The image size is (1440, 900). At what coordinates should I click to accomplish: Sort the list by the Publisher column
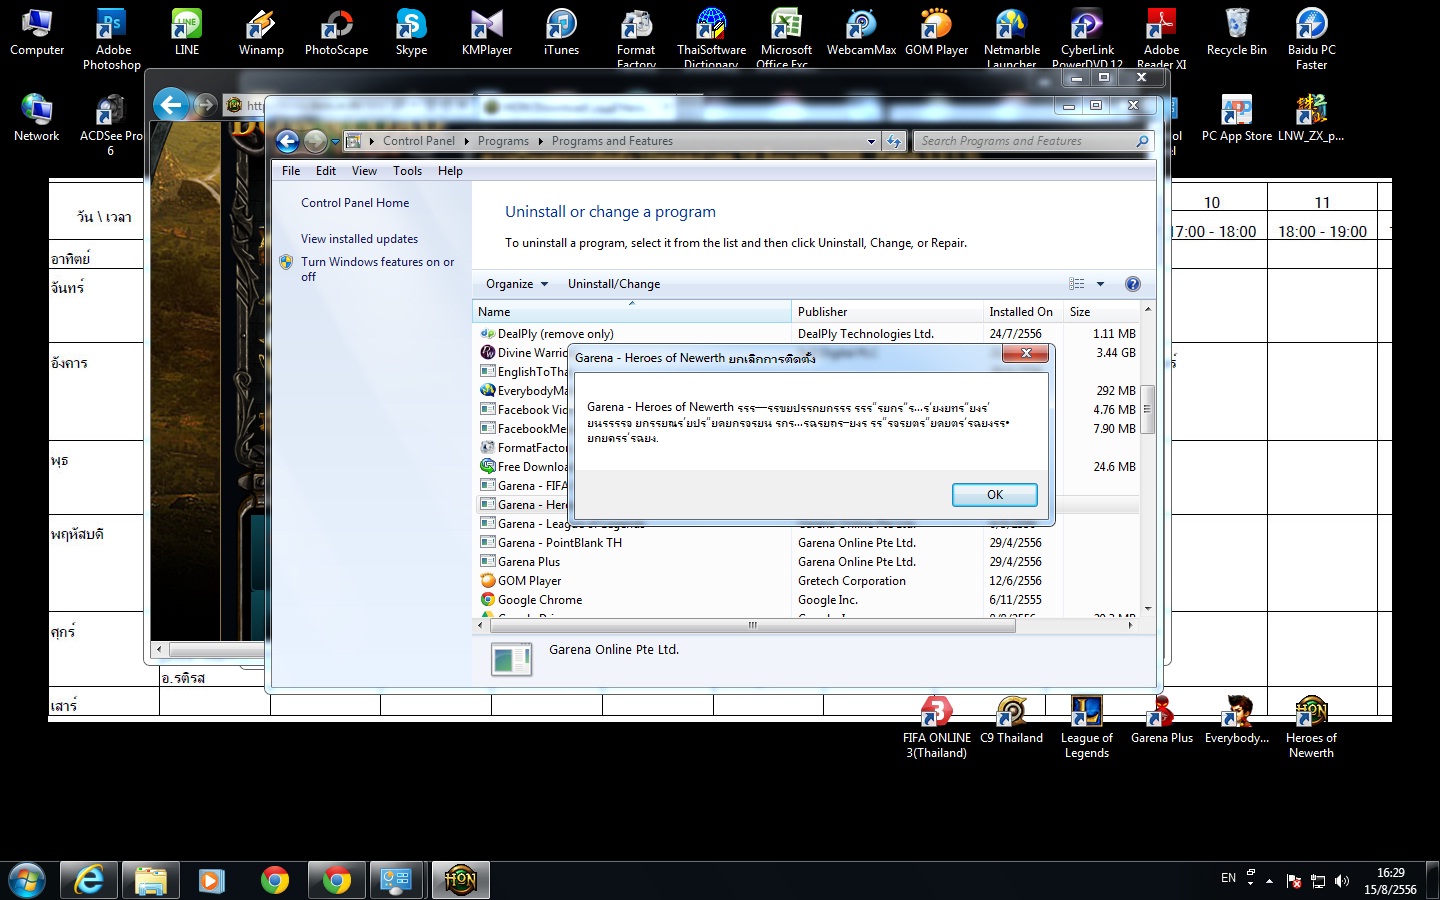[x=887, y=312]
